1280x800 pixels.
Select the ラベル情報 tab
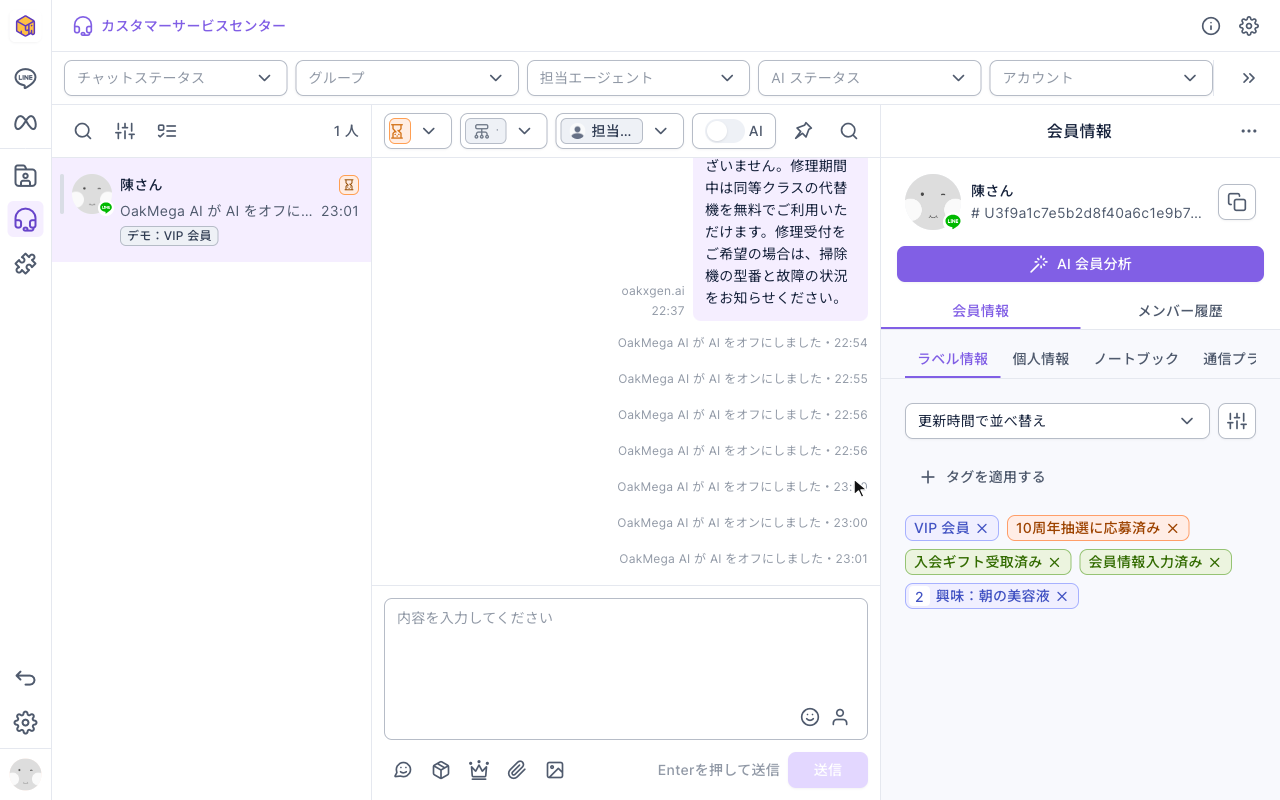pyautogui.click(x=953, y=359)
